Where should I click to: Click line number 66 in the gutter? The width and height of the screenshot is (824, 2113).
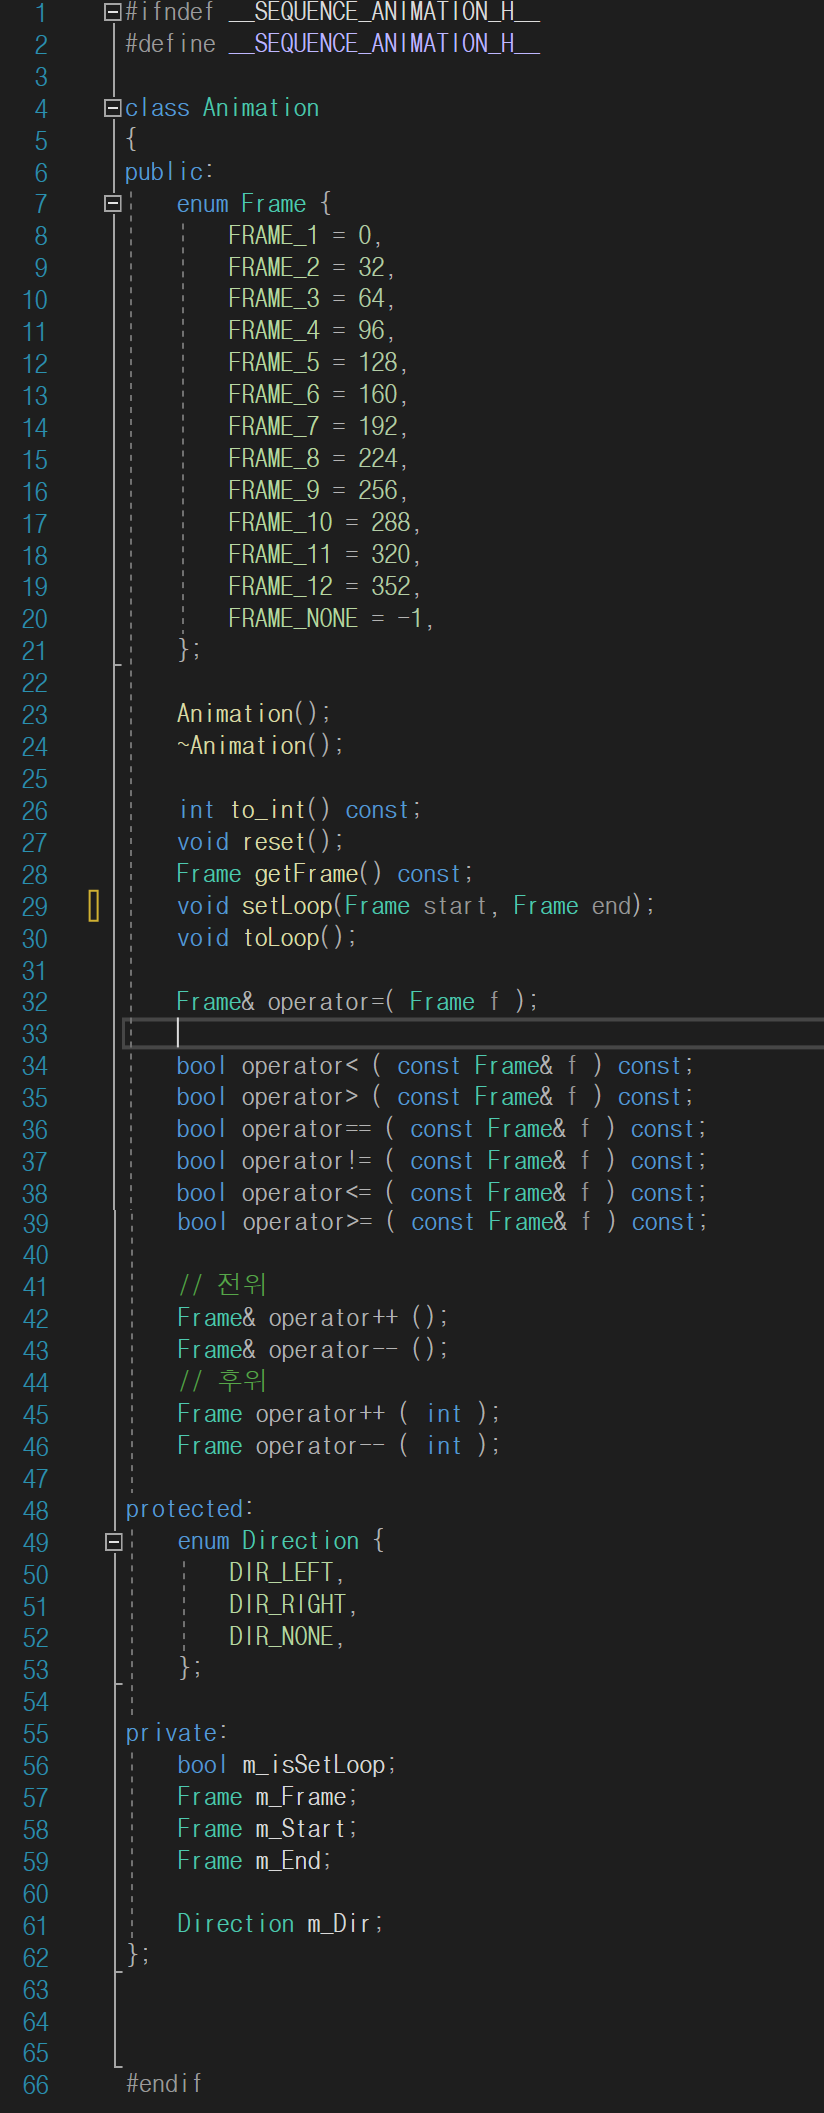[35, 2086]
